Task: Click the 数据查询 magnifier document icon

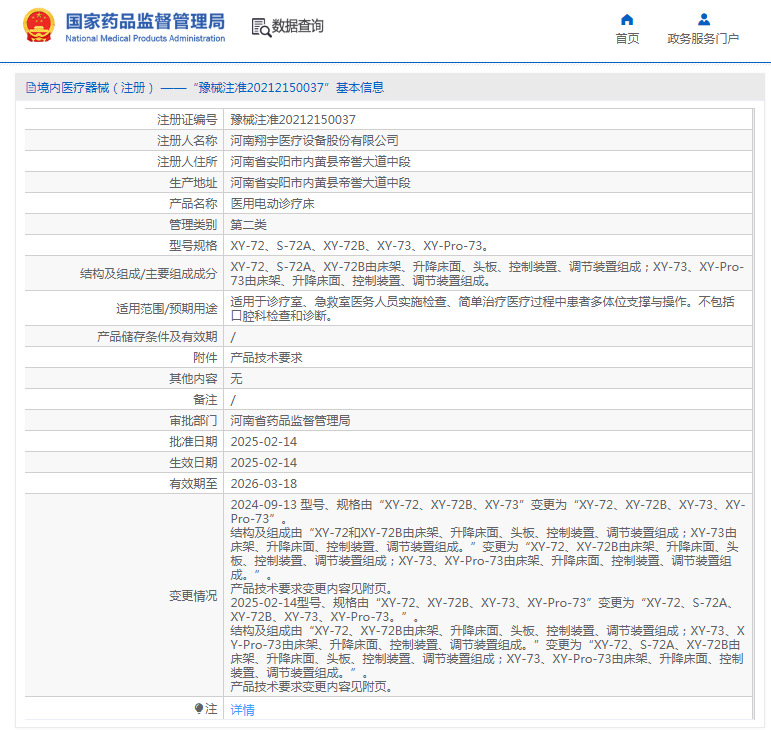Action: pyautogui.click(x=261, y=28)
